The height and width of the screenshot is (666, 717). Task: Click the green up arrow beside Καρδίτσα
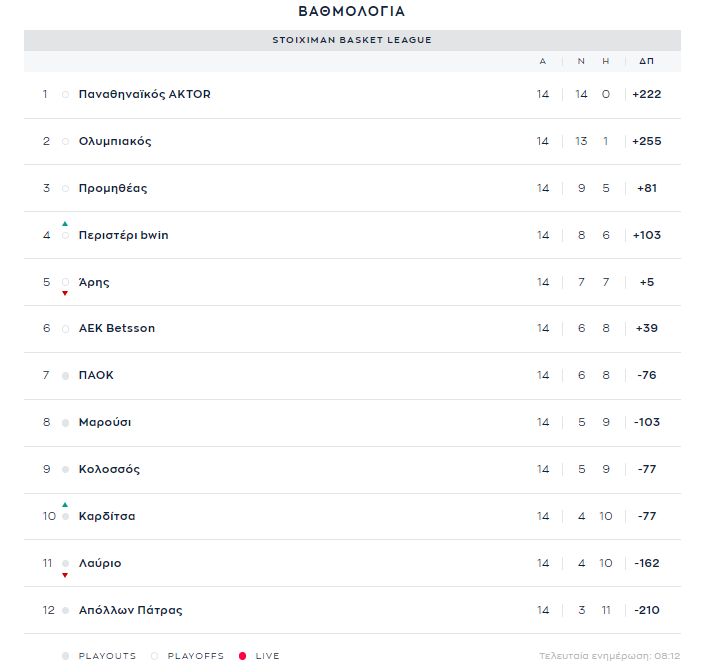[65, 505]
